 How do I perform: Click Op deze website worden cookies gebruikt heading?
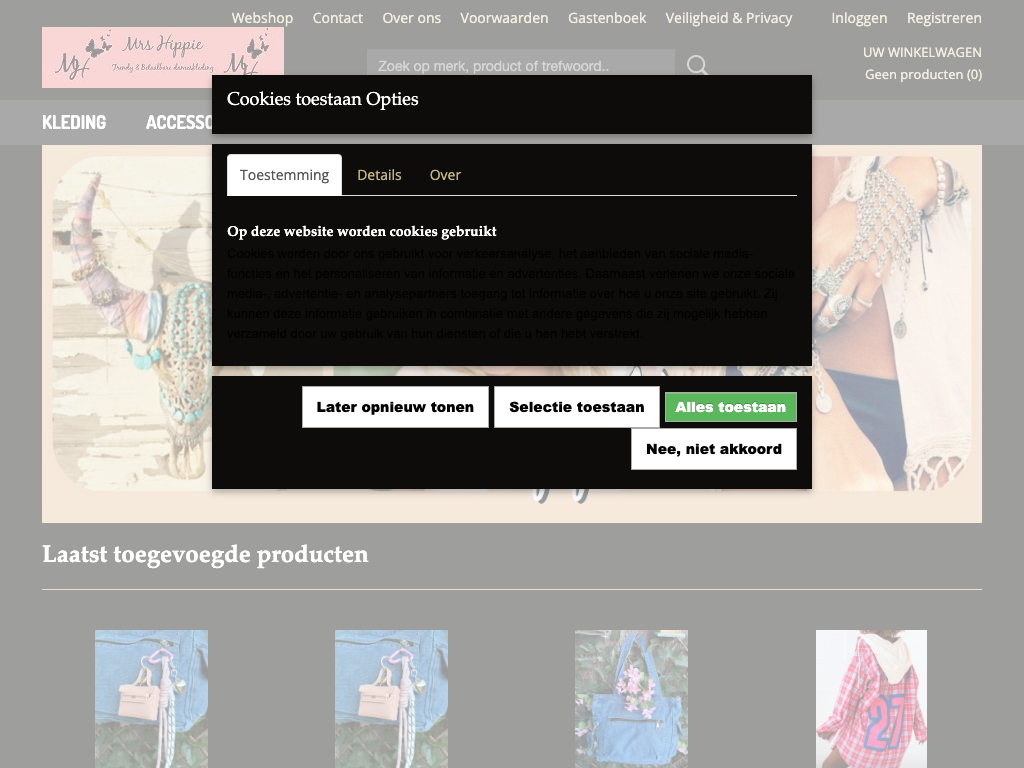(362, 231)
